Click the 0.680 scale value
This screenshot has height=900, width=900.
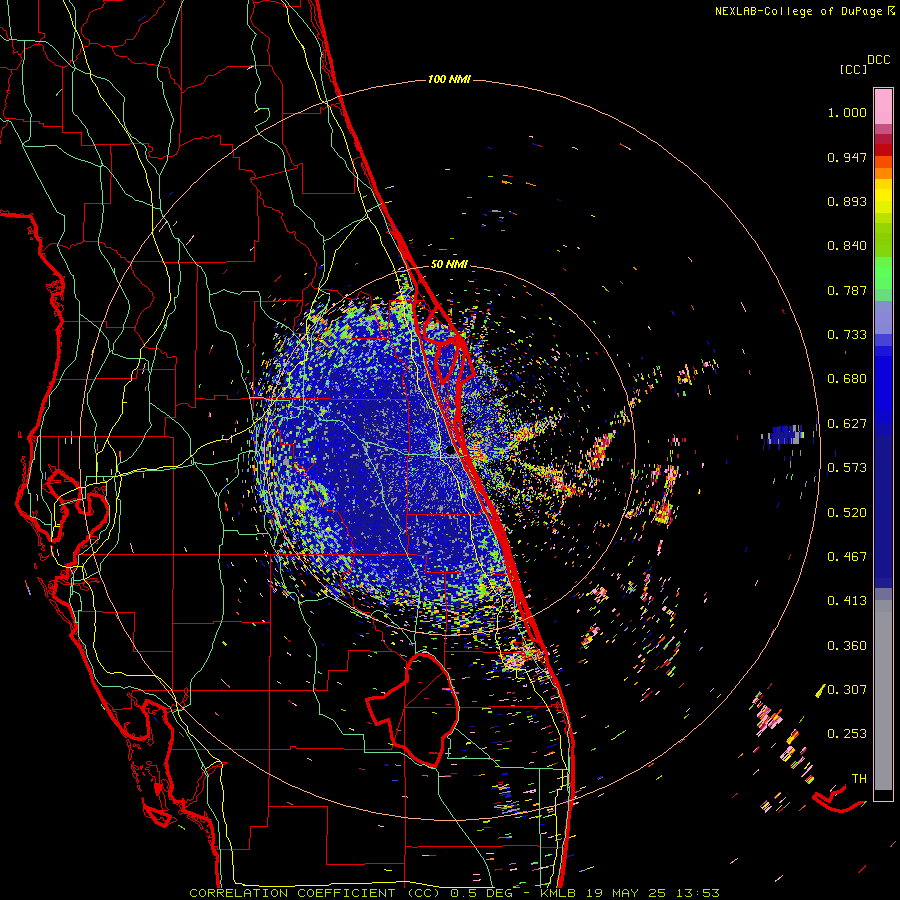click(x=847, y=379)
